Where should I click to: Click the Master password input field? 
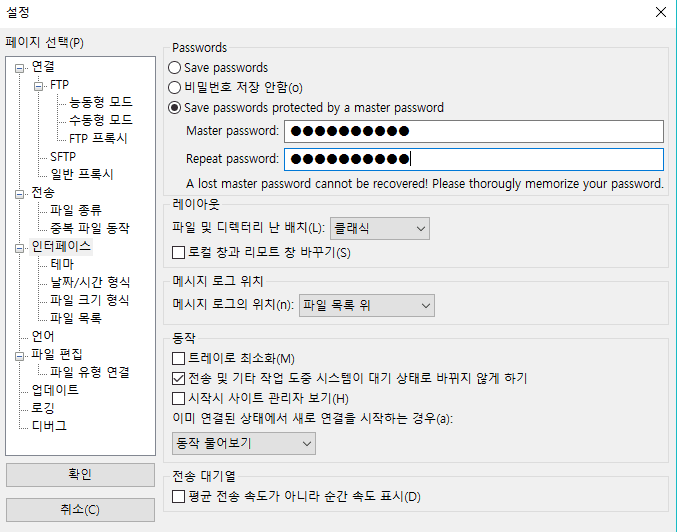(x=474, y=131)
